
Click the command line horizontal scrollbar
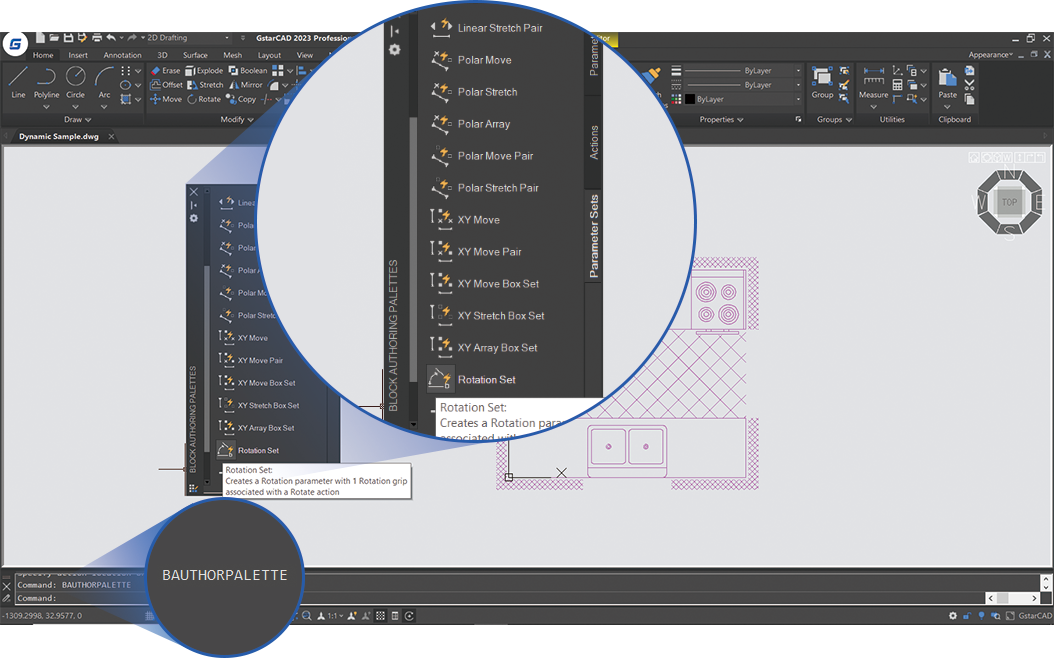pos(1012,598)
